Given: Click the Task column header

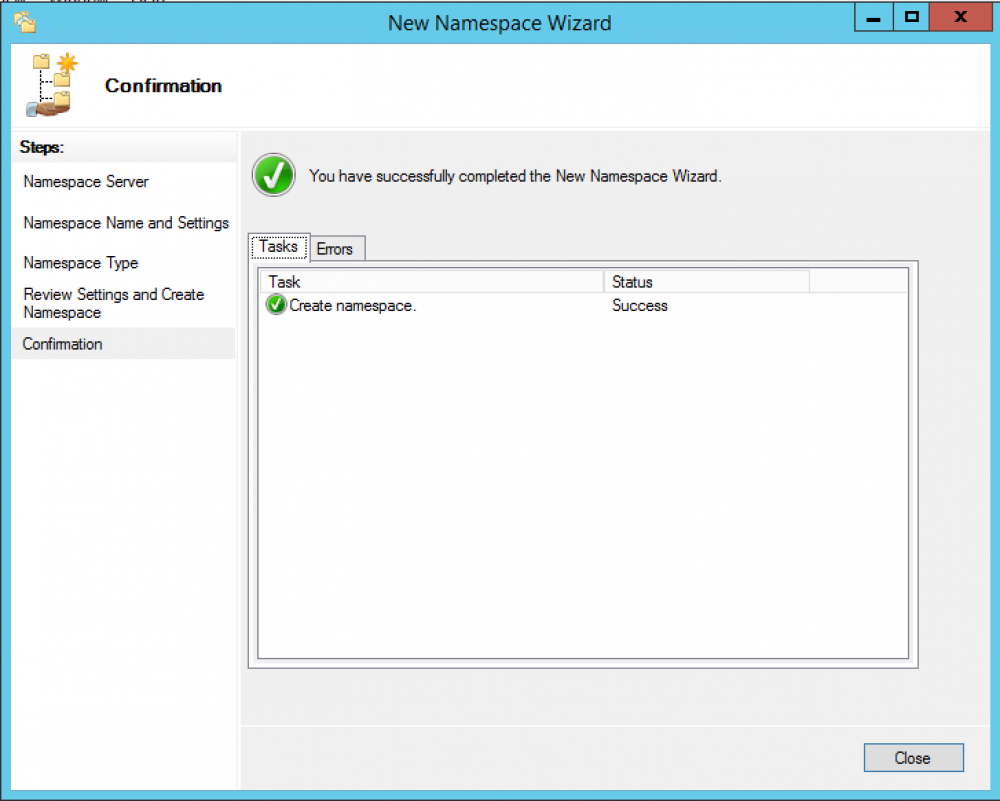Looking at the screenshot, I should click(x=283, y=281).
